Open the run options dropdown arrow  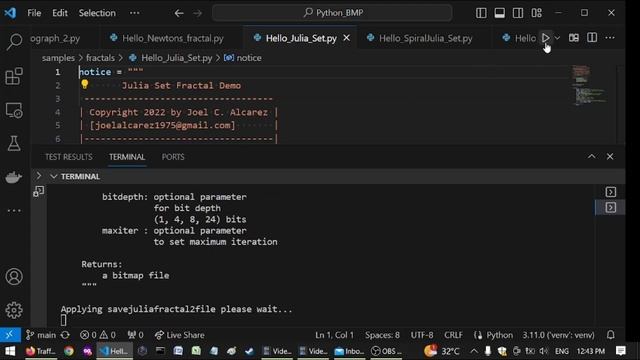click(x=557, y=38)
